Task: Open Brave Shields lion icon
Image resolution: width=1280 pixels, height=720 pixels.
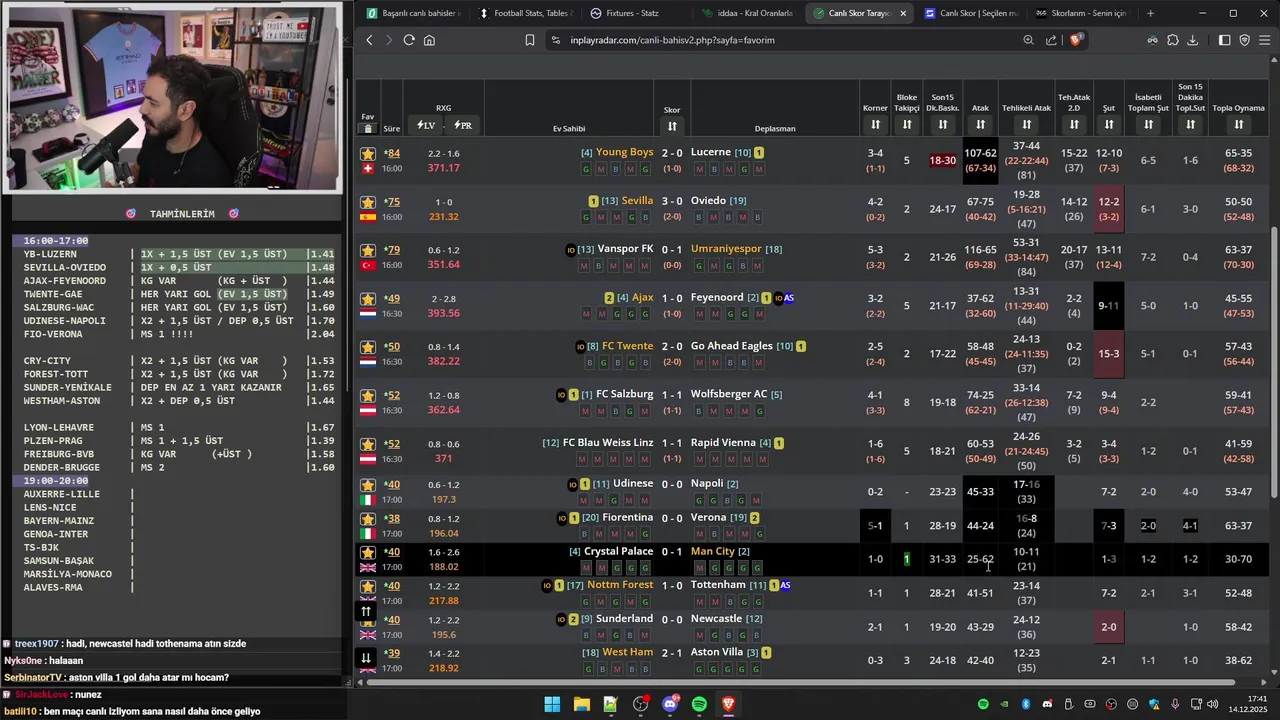Action: click(1076, 40)
